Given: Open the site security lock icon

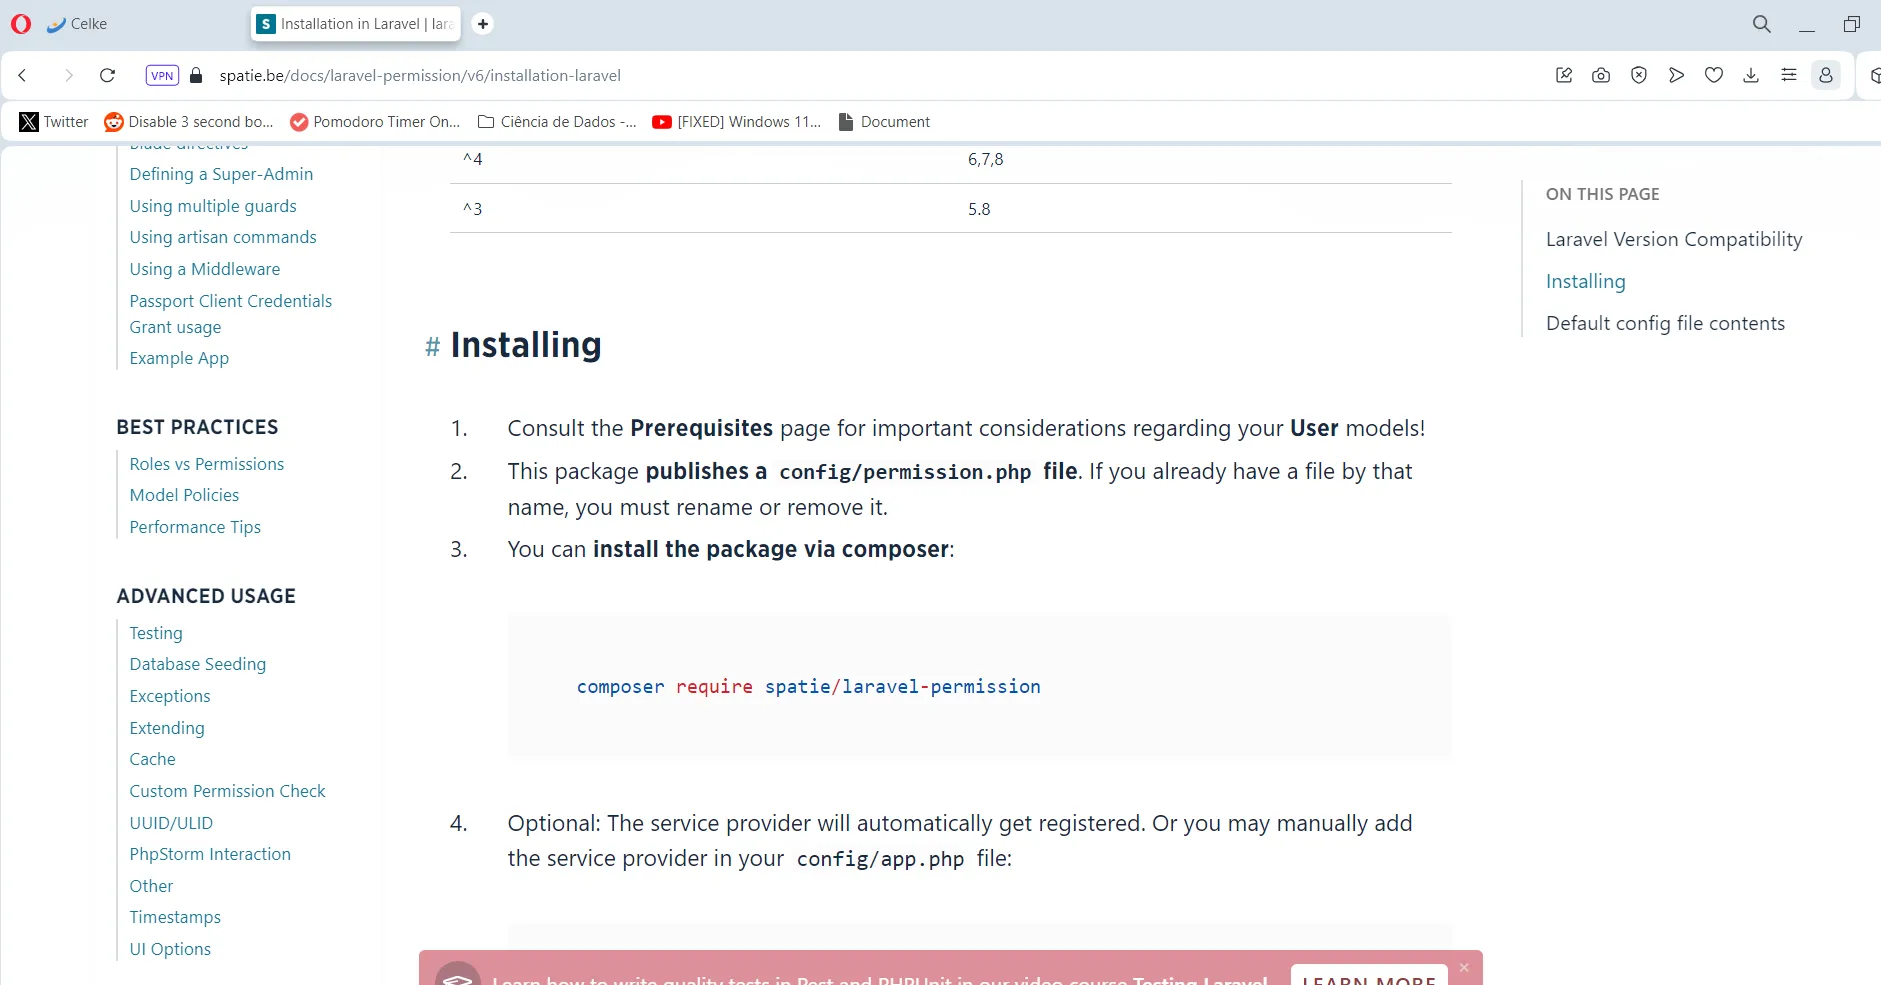Looking at the screenshot, I should [x=196, y=75].
